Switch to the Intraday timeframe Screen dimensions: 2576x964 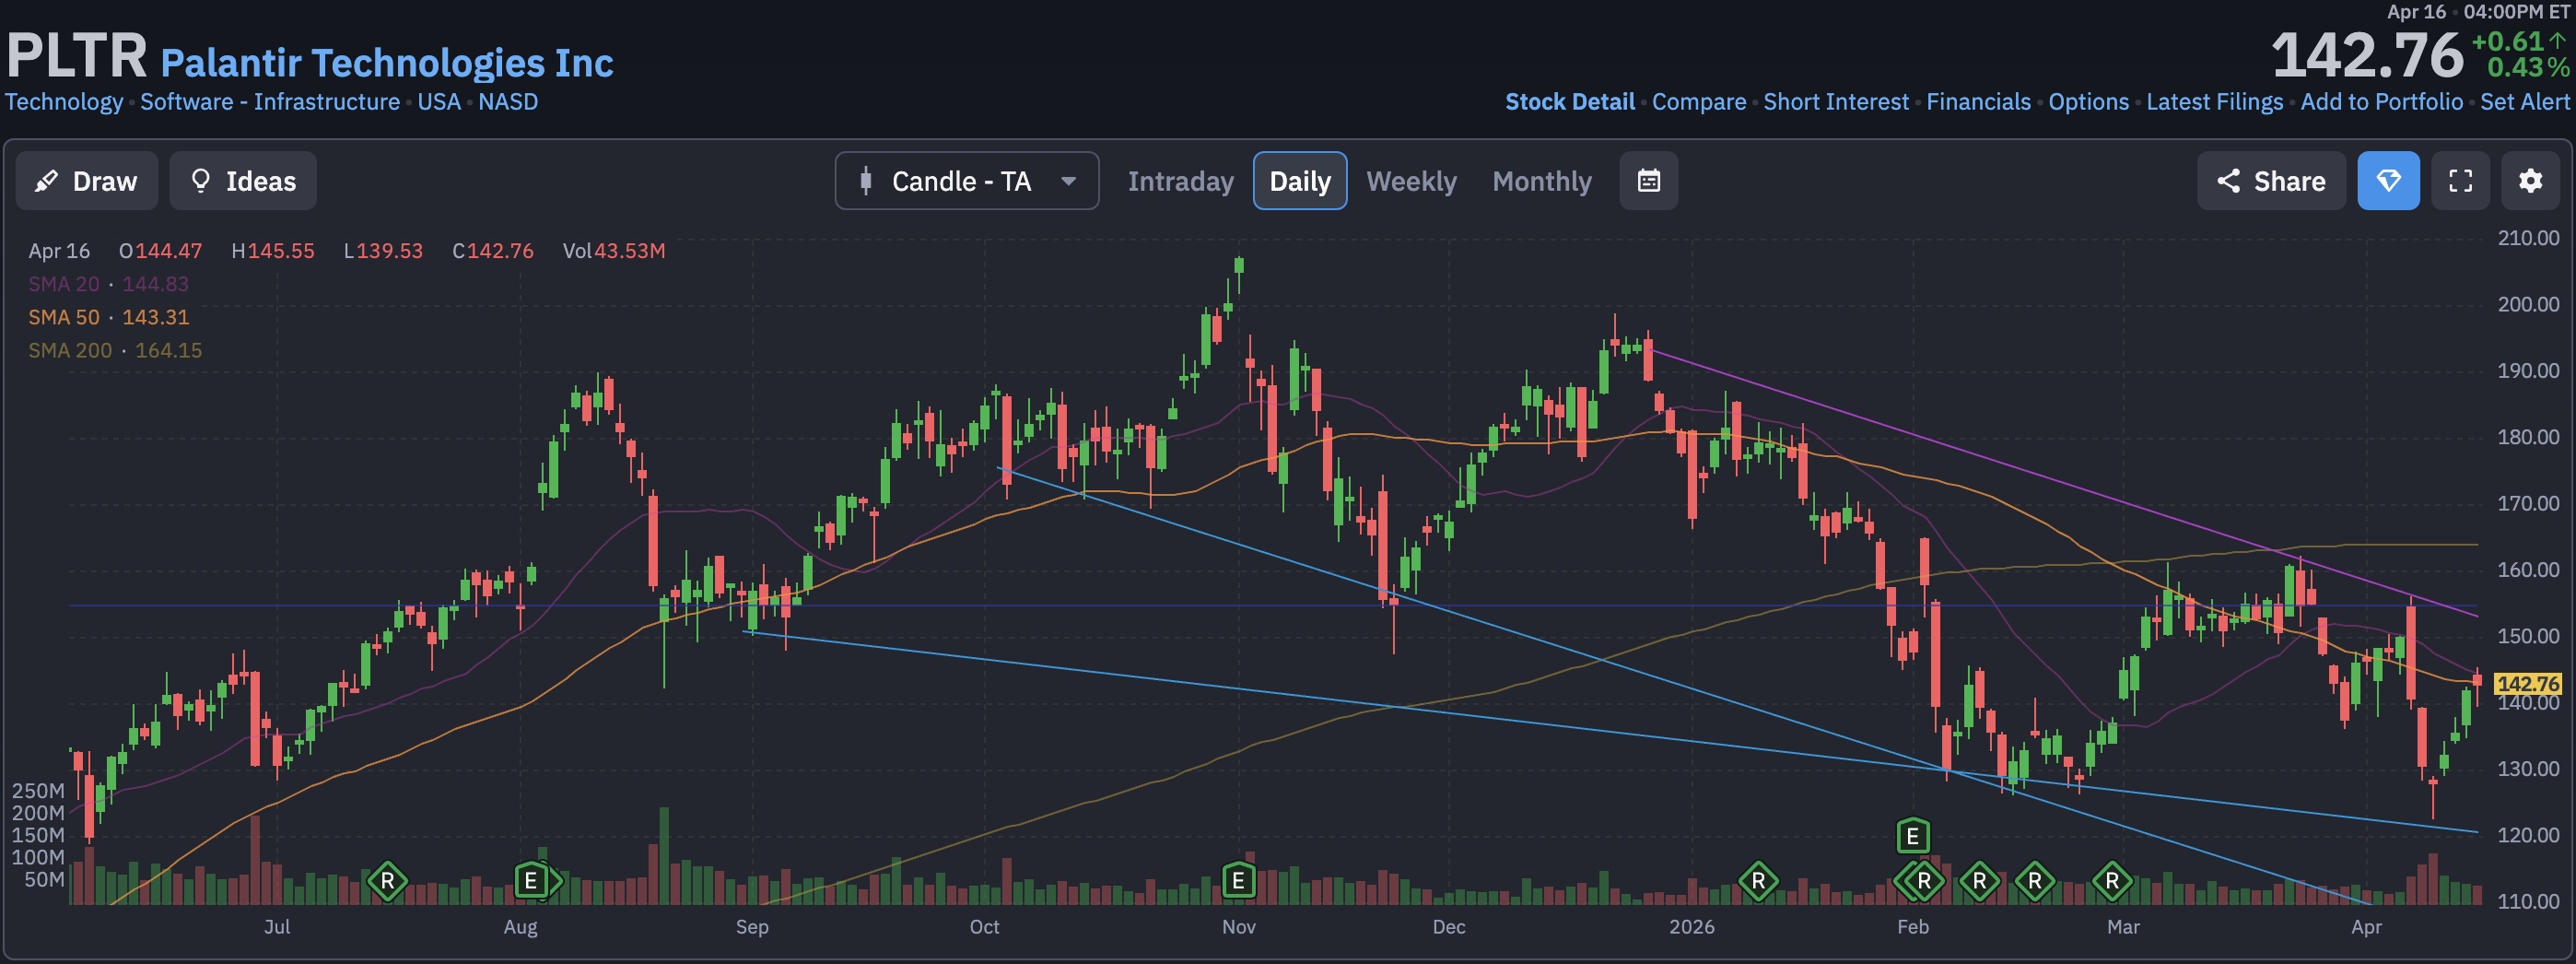pos(1180,181)
